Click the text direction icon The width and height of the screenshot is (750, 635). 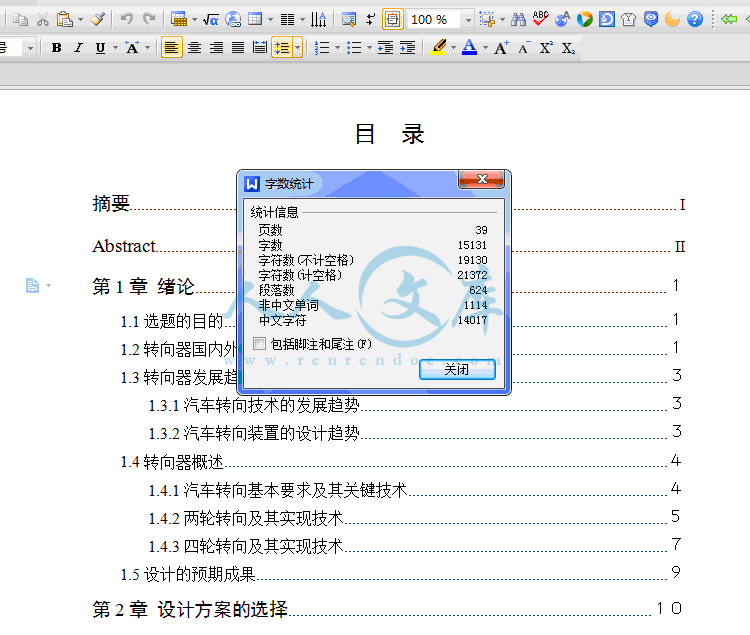pyautogui.click(x=319, y=20)
